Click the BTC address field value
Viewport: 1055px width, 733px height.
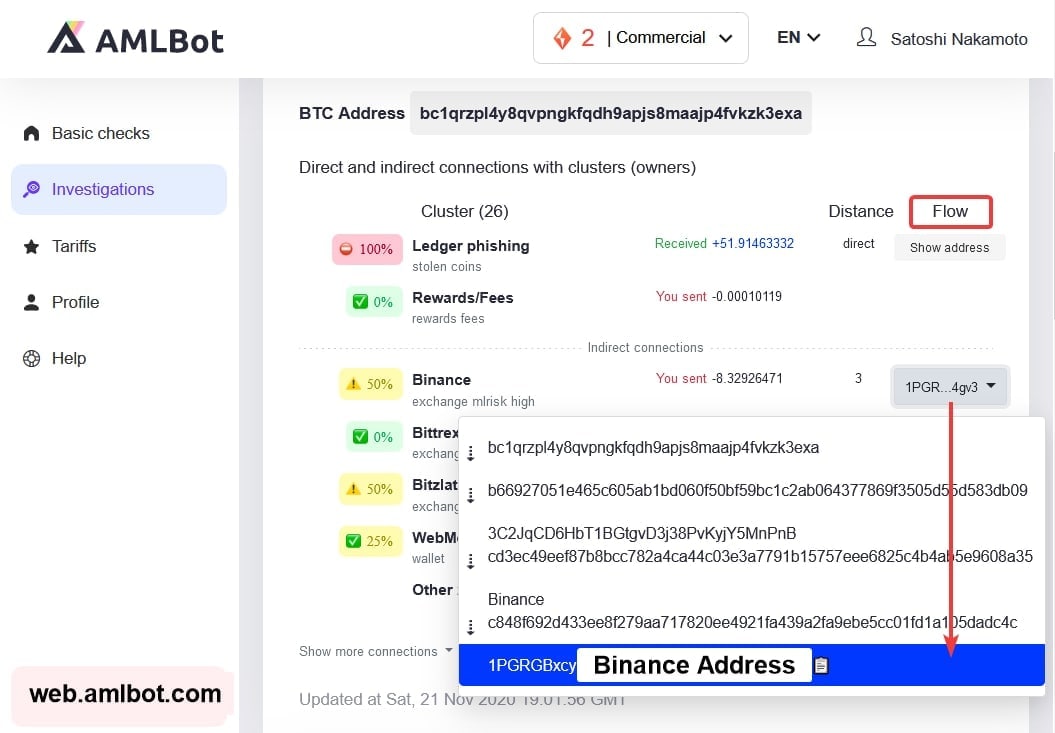610,113
